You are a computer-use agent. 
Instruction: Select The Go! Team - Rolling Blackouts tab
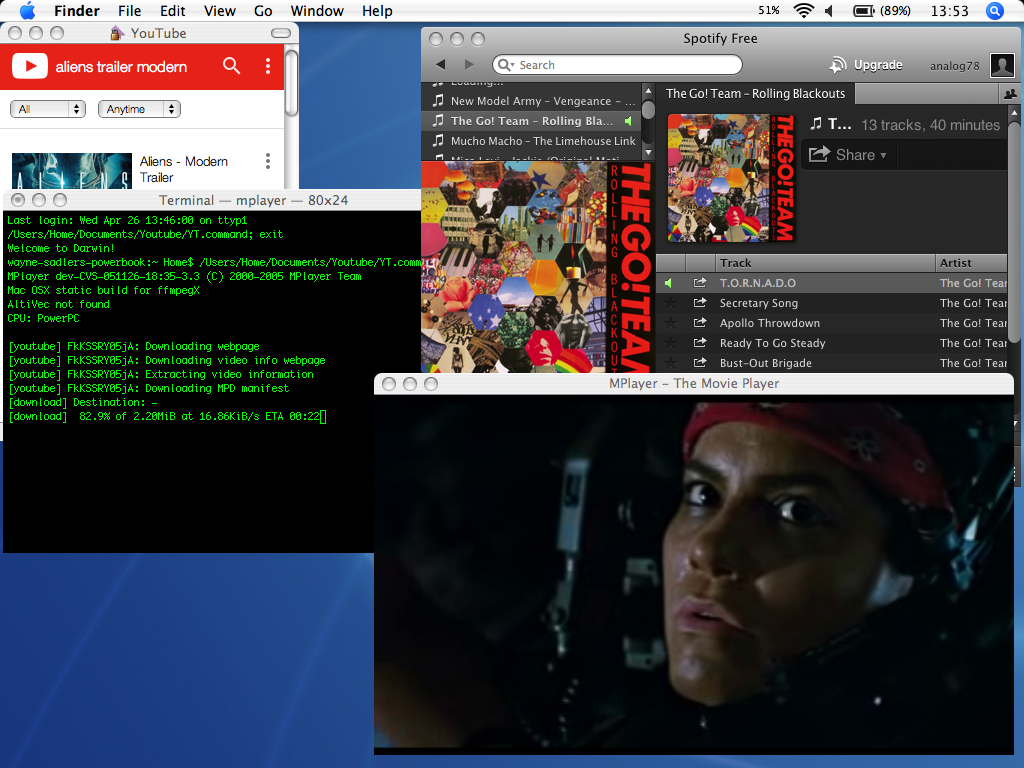[x=756, y=93]
